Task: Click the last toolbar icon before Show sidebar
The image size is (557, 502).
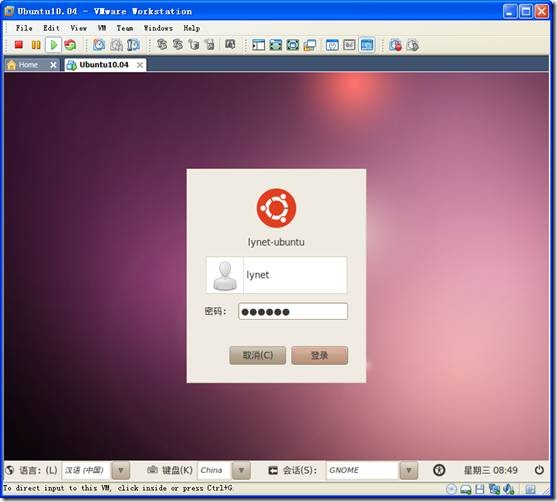Action: coord(230,44)
